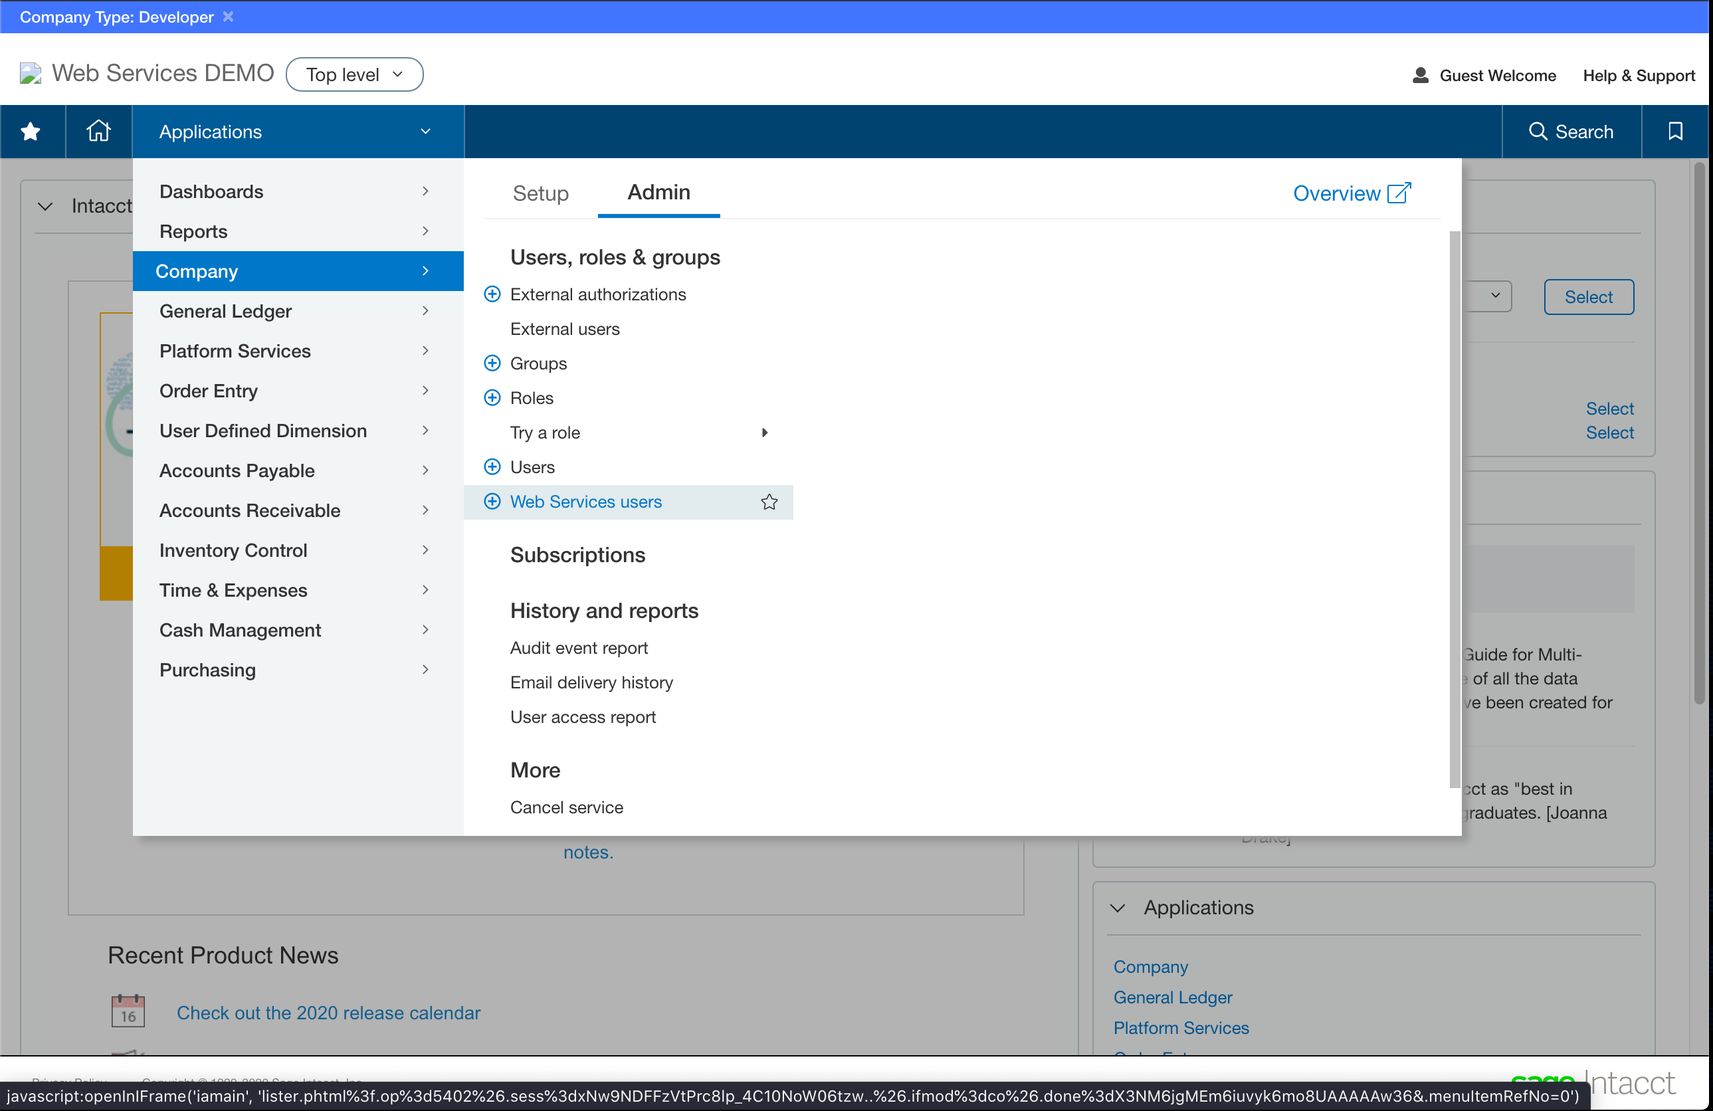
Task: Click the Guest Welcome user icon
Action: click(x=1420, y=75)
